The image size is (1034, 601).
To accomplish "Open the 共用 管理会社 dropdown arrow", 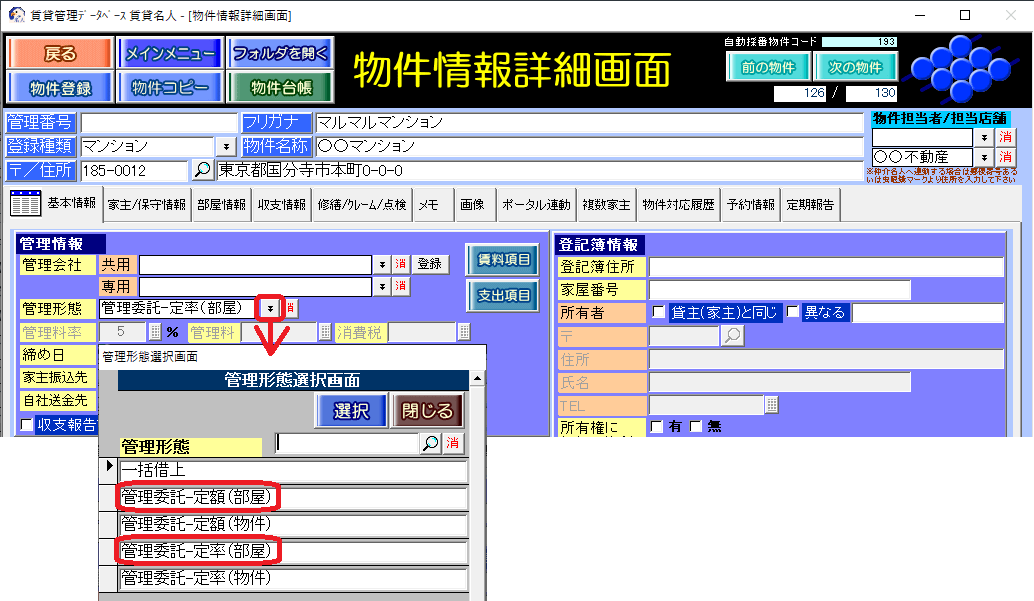I will click(x=381, y=264).
